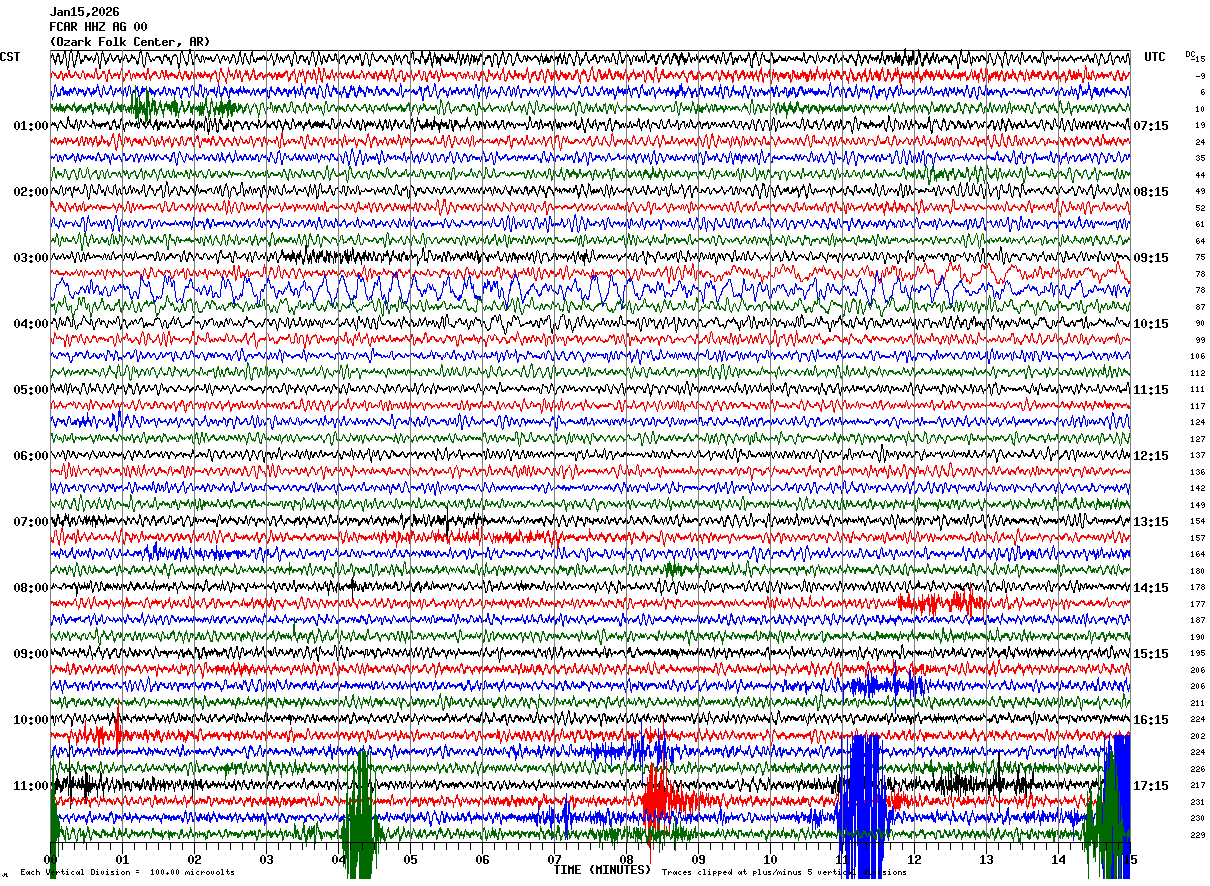Click the DC offset value "180"

pyautogui.click(x=1198, y=571)
